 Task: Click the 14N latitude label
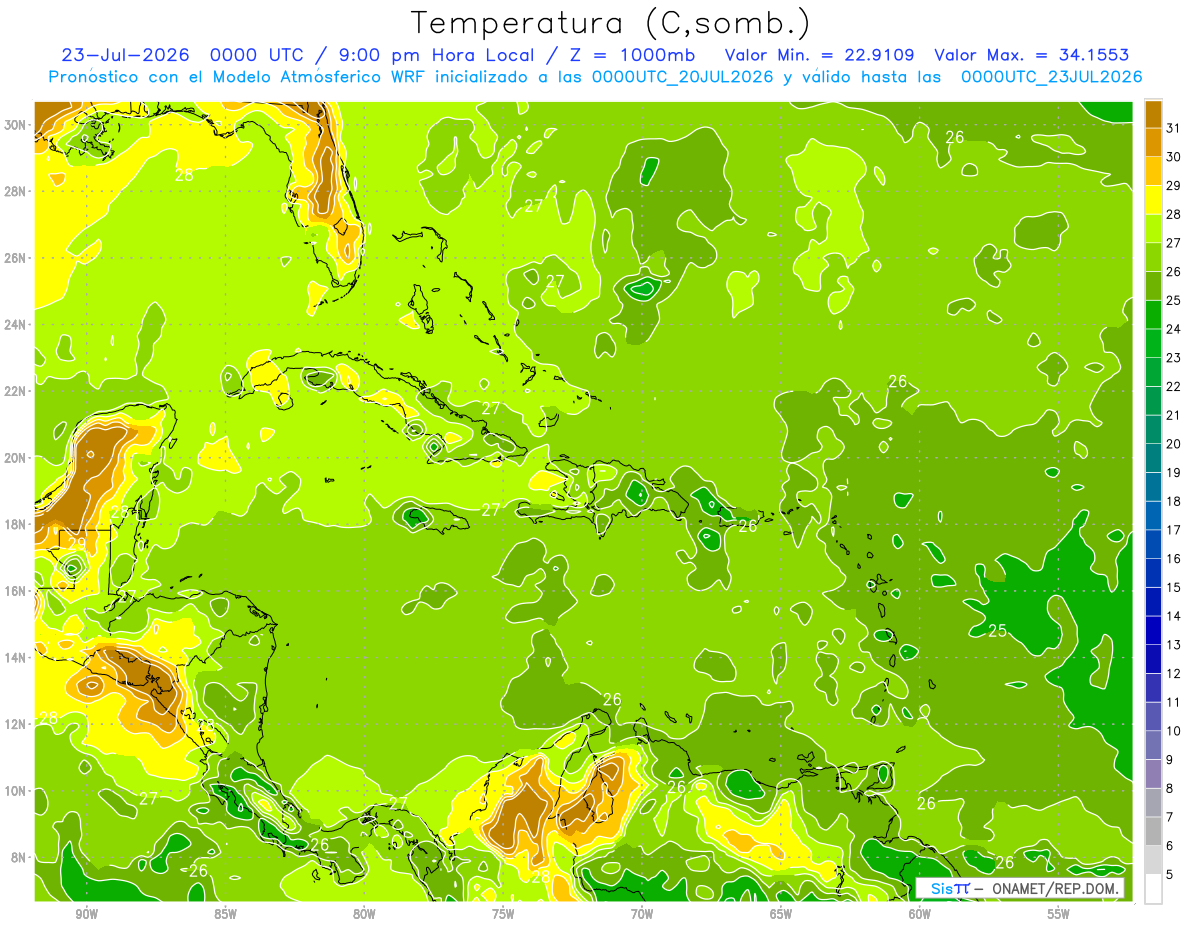click(16, 657)
